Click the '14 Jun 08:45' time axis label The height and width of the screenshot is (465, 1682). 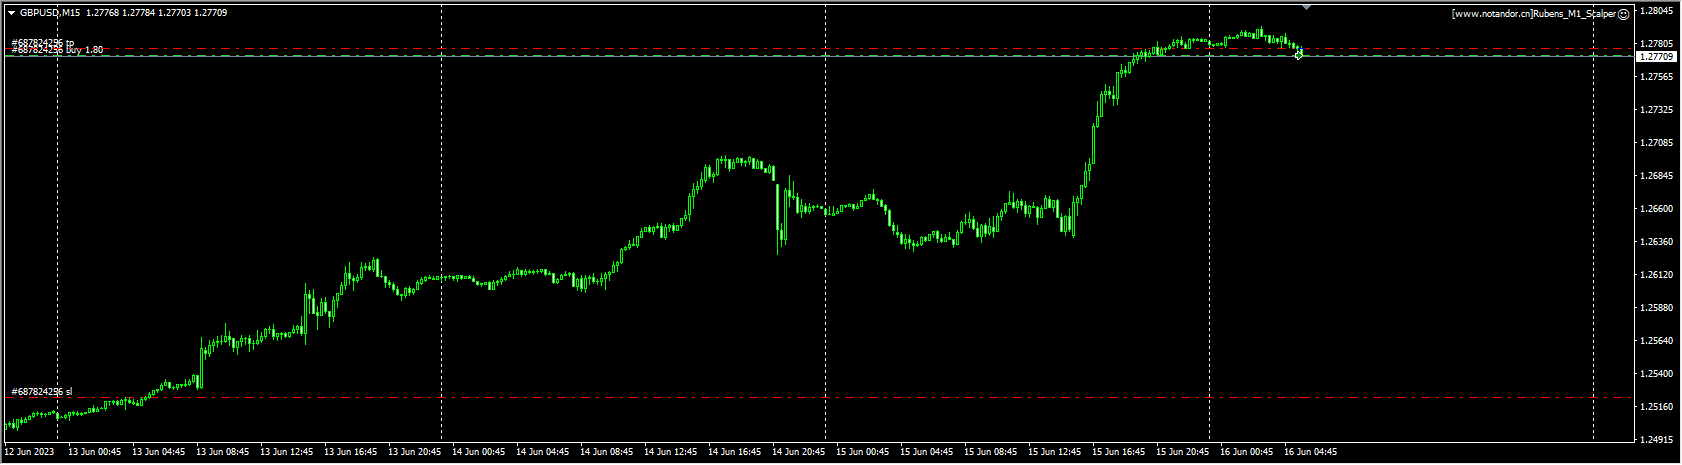pyautogui.click(x=607, y=452)
